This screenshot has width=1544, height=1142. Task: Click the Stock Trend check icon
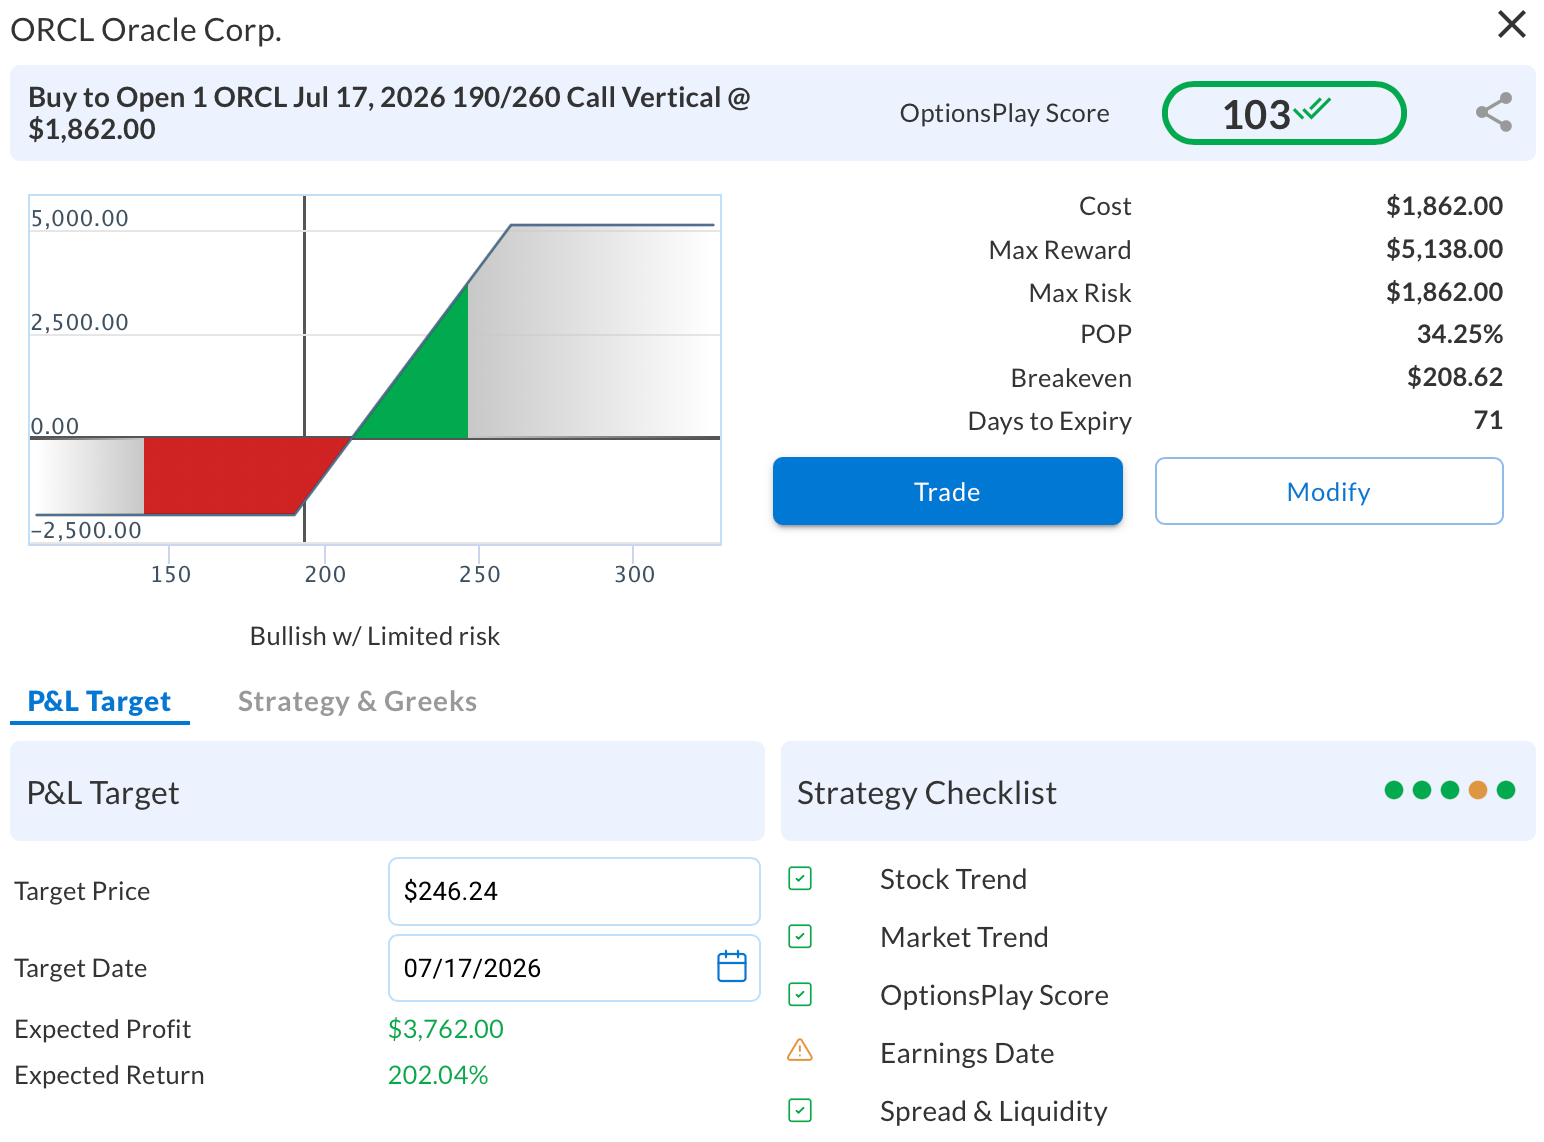800,879
